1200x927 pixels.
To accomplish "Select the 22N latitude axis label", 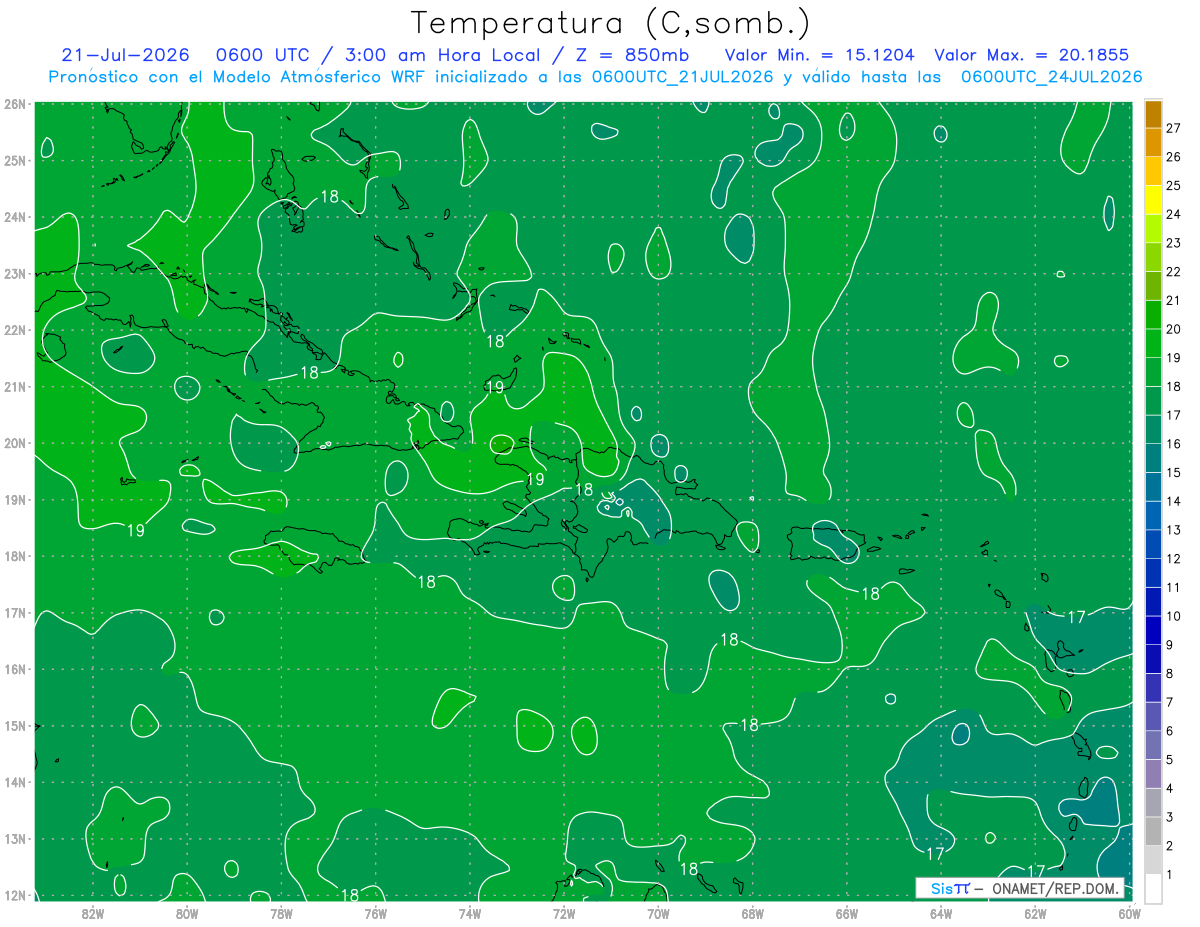I will point(15,330).
